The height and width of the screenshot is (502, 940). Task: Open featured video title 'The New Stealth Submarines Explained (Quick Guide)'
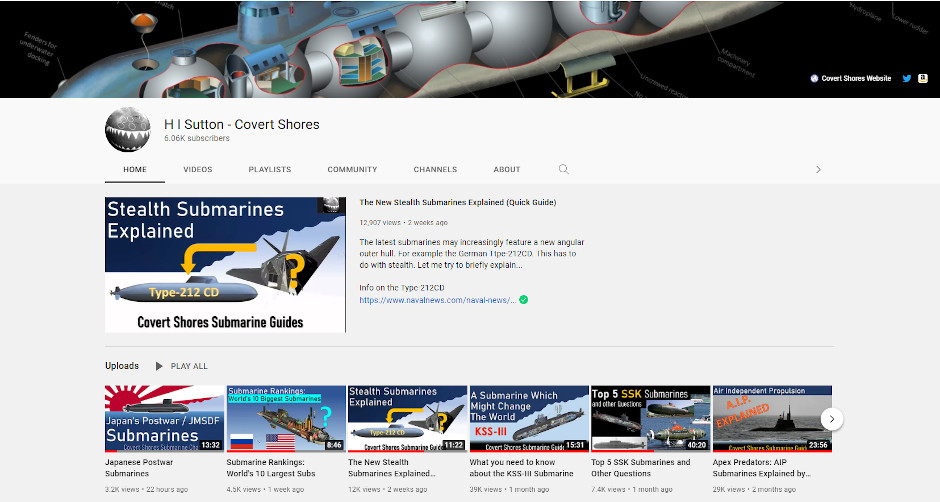pos(457,203)
